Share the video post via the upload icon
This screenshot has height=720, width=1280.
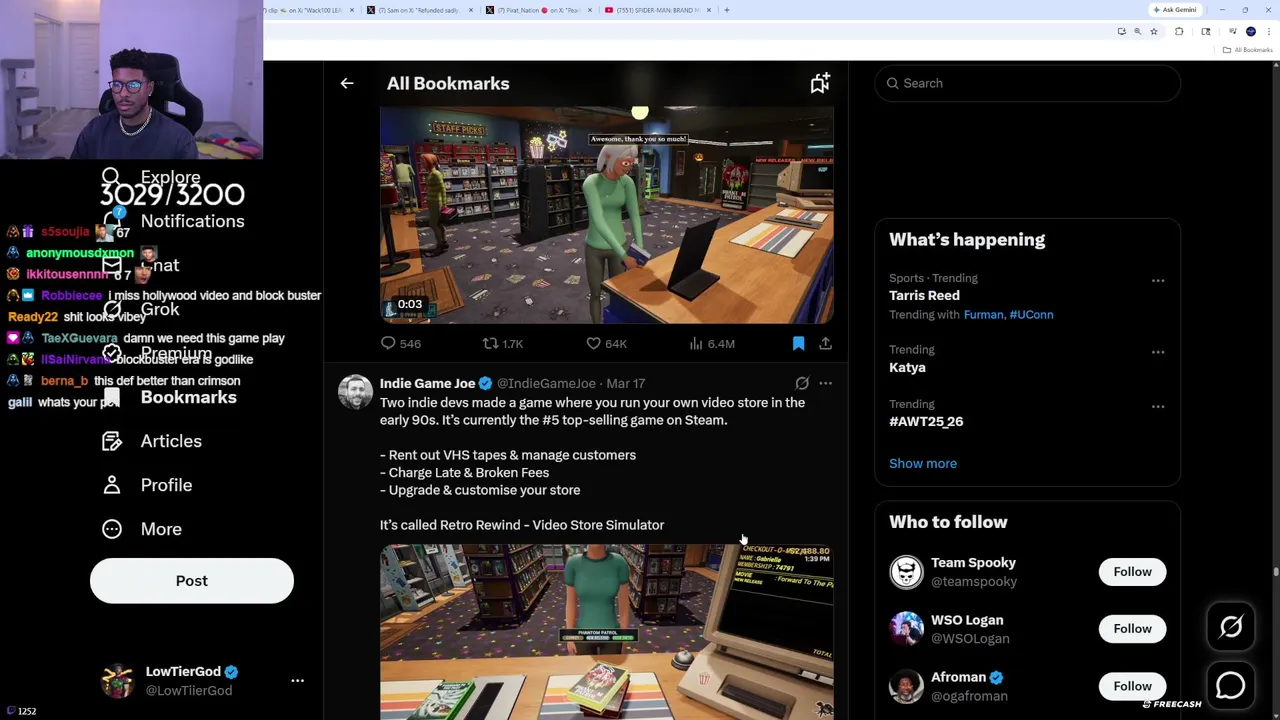(825, 344)
